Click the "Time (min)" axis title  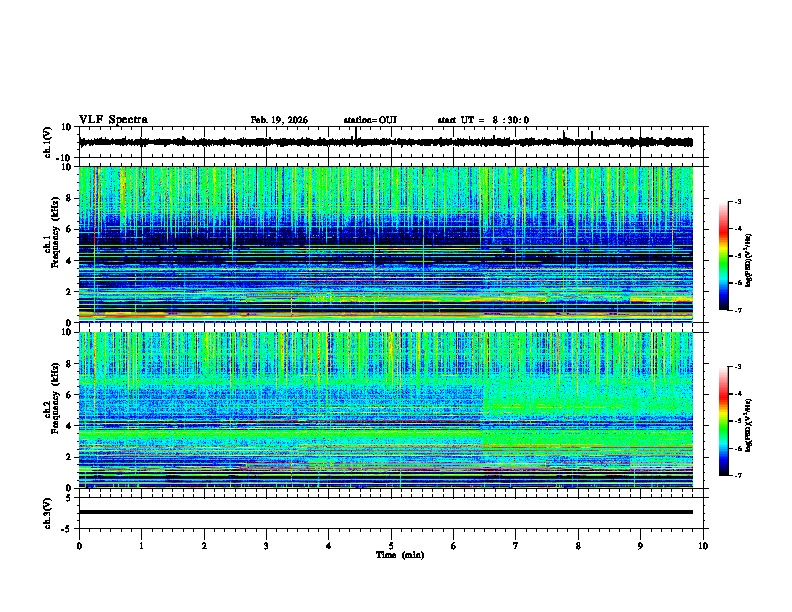point(400,555)
